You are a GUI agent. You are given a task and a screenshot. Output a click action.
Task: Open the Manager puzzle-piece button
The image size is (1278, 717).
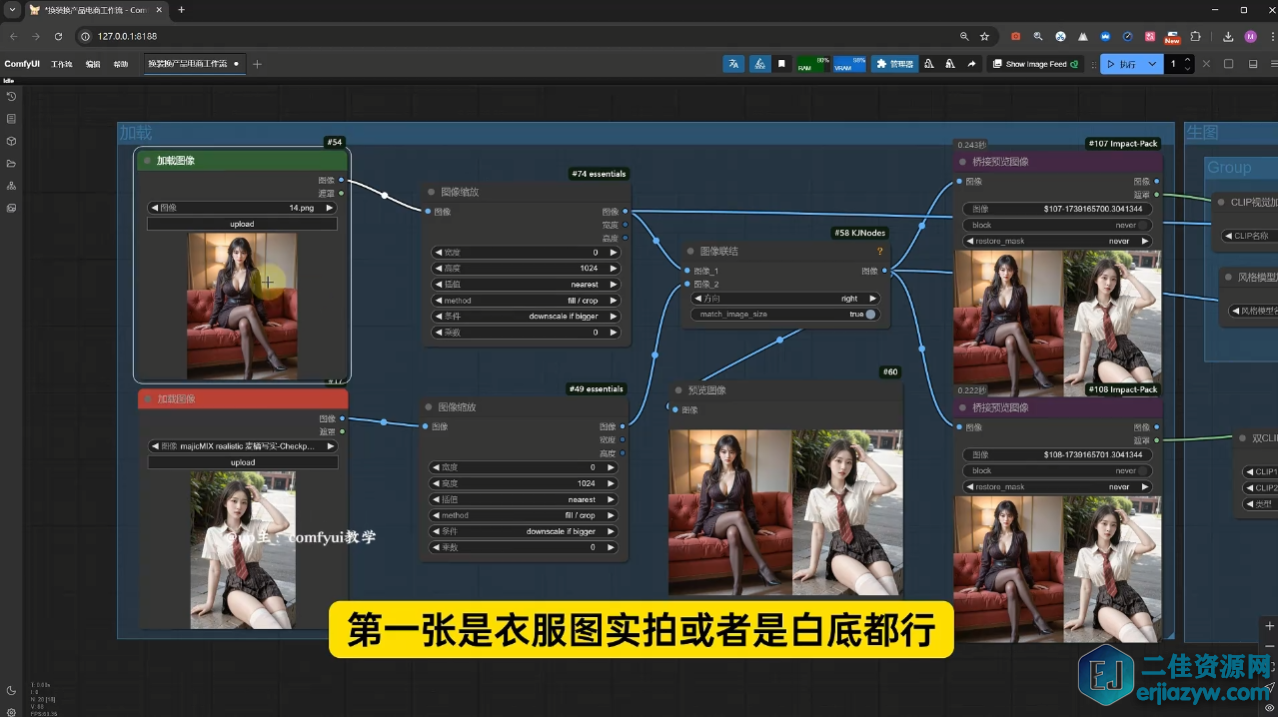tap(895, 64)
